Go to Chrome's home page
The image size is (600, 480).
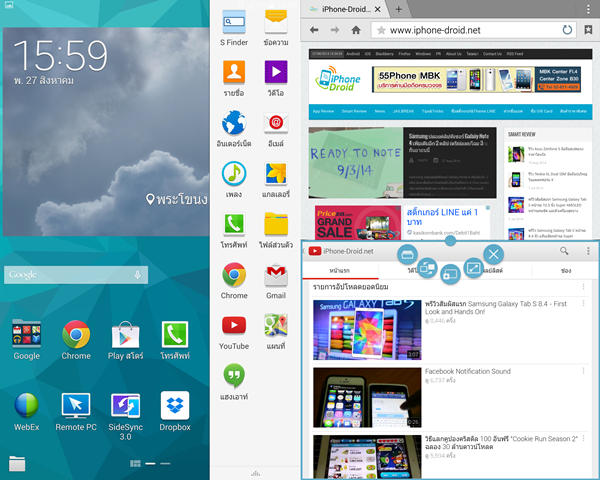click(356, 30)
